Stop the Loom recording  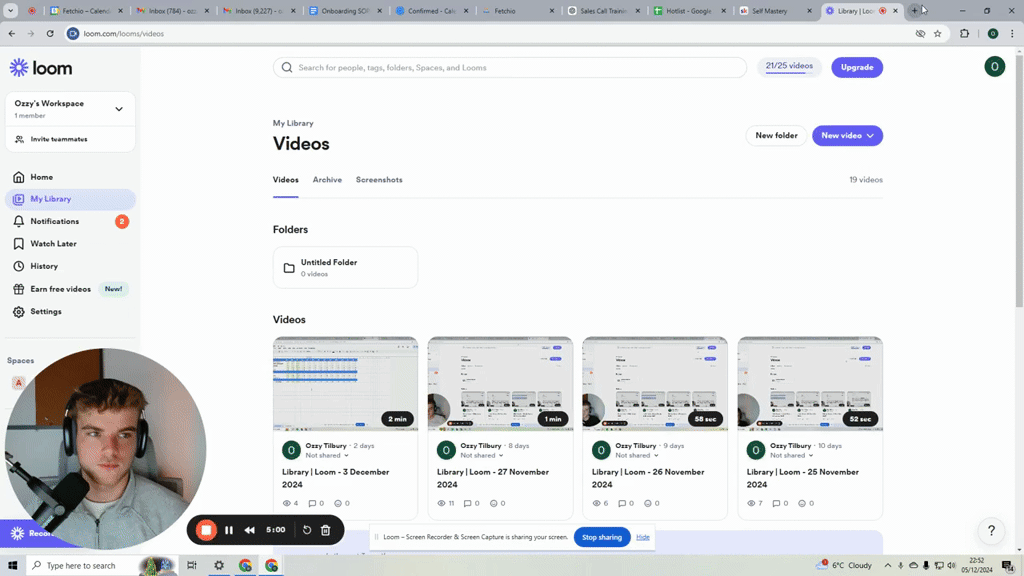(206, 530)
